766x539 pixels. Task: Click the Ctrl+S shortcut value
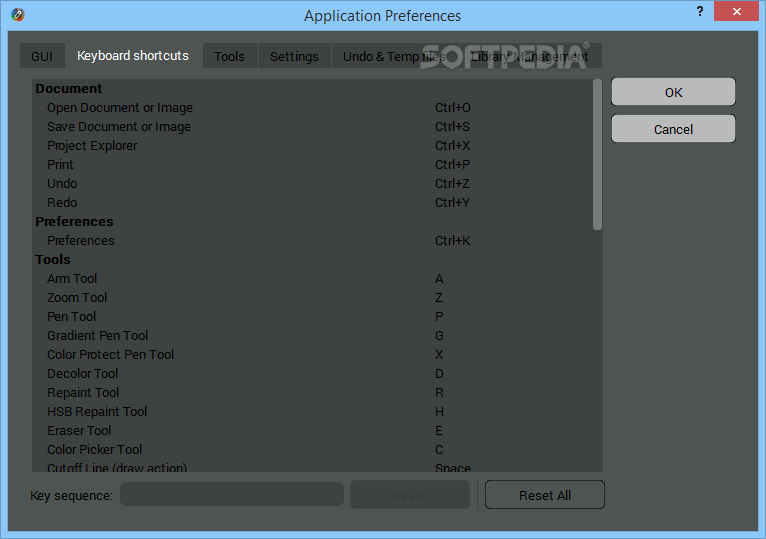[452, 127]
